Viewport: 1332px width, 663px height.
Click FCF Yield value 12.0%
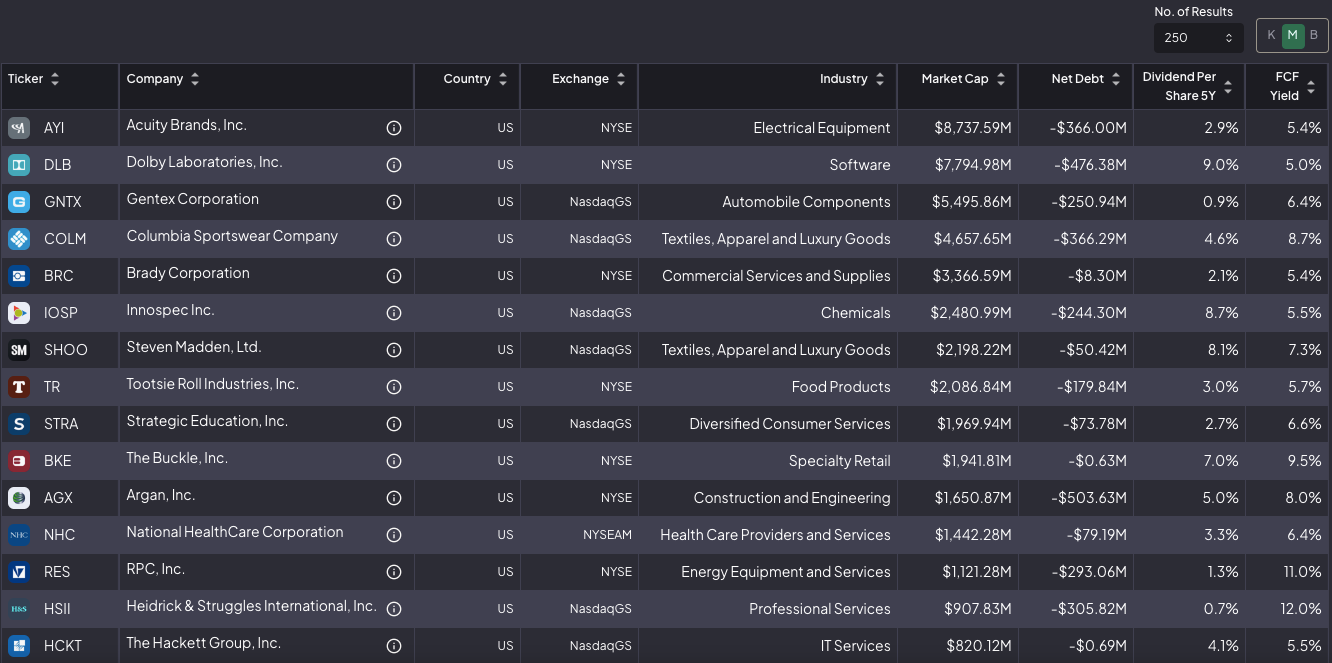pos(1302,609)
